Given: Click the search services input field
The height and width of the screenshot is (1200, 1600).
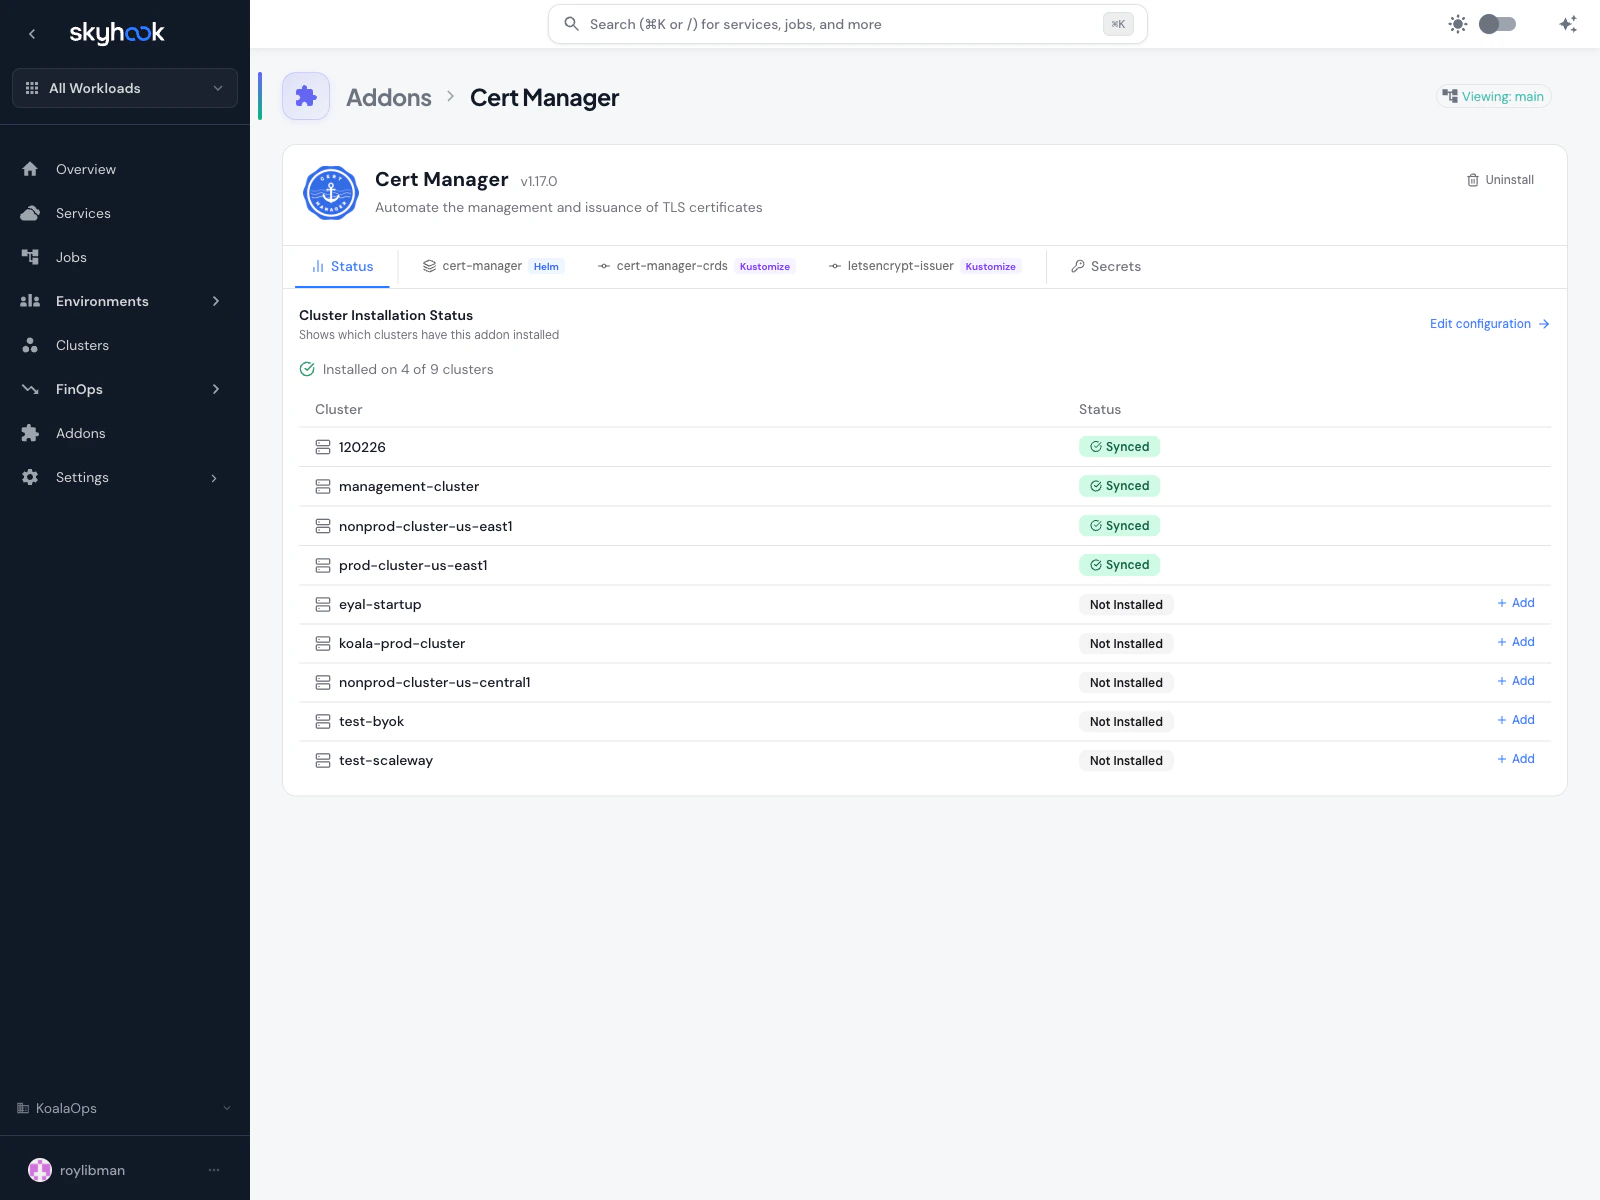Looking at the screenshot, I should pos(847,23).
